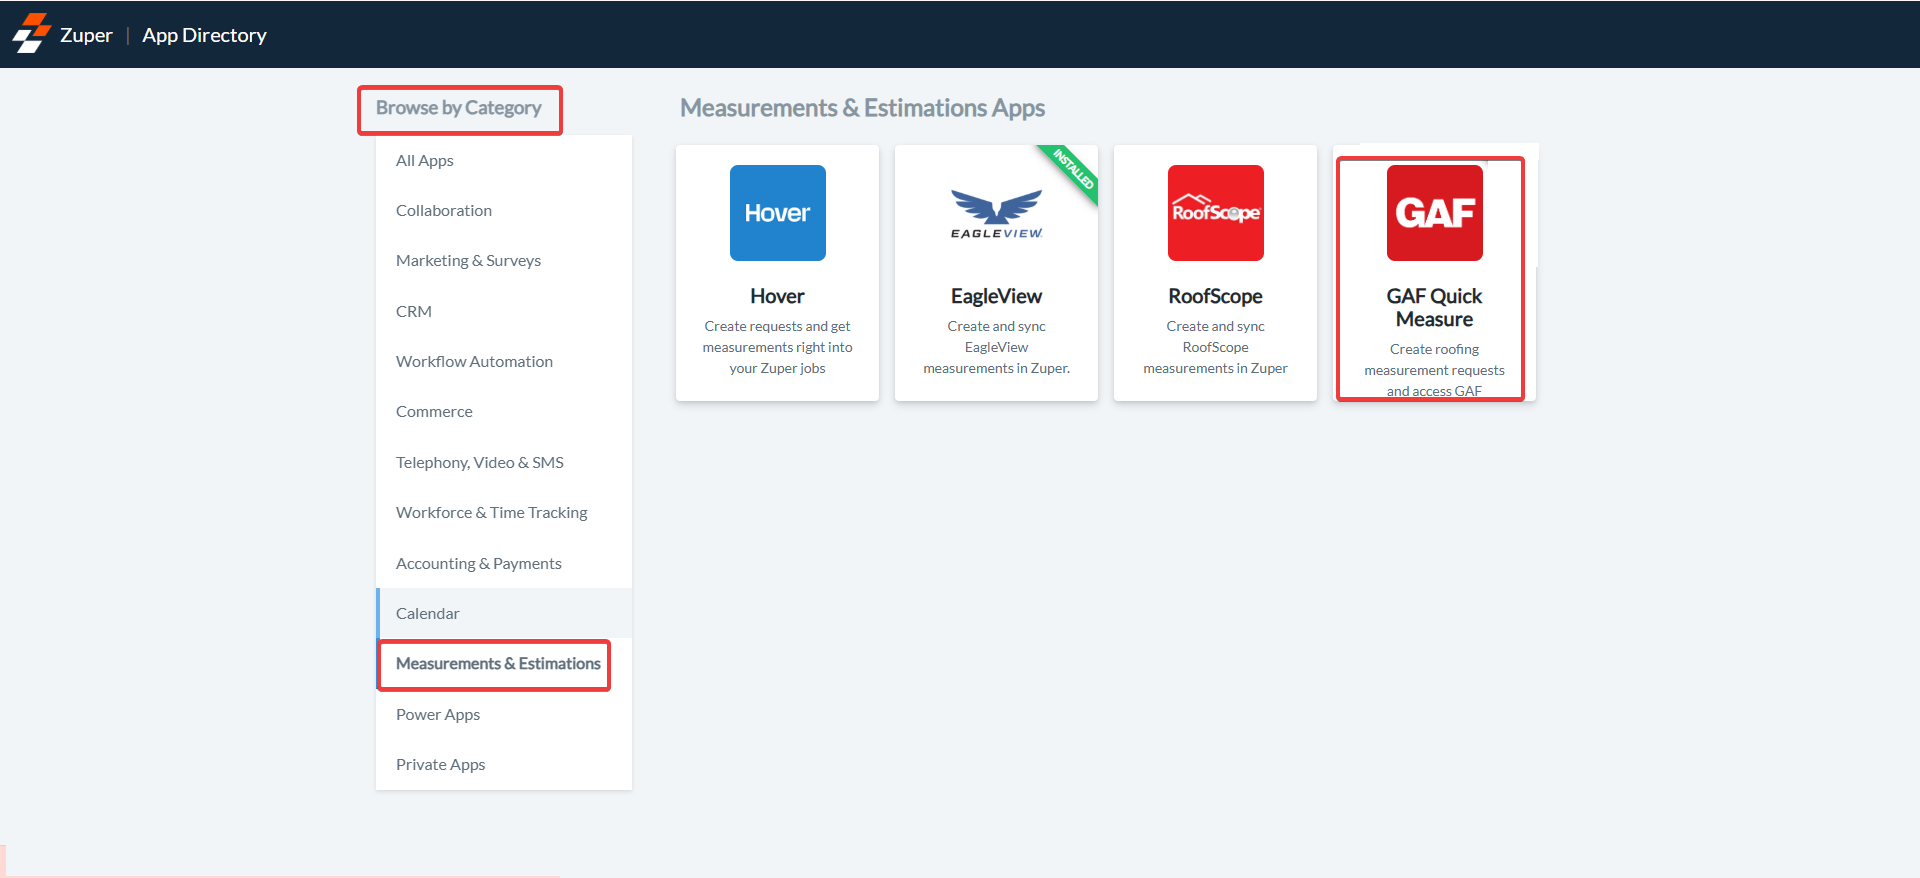Image resolution: width=1920 pixels, height=878 pixels.
Task: Open the EagleView eagle logo
Action: pos(996,214)
